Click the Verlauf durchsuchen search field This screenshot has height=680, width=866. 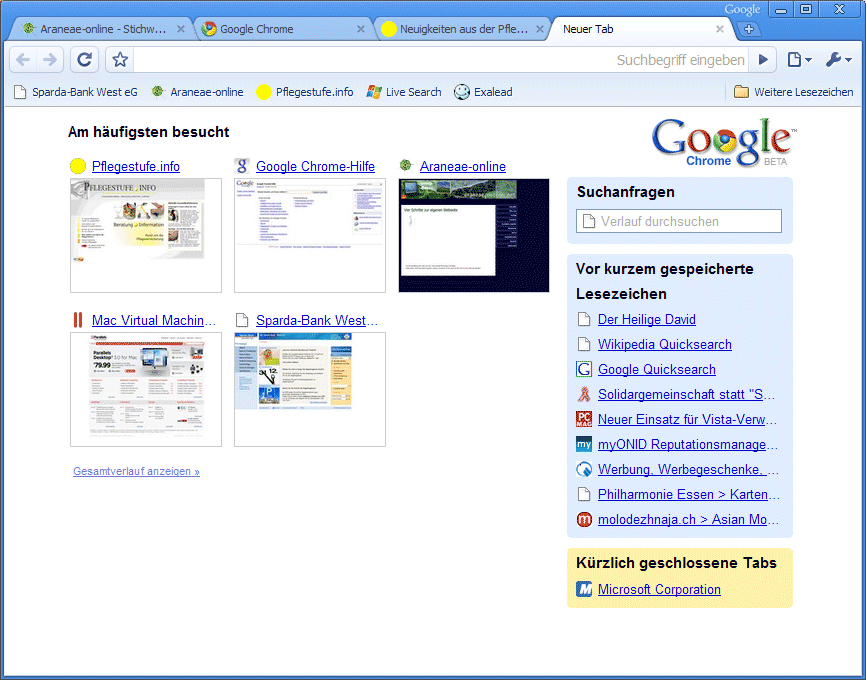679,221
